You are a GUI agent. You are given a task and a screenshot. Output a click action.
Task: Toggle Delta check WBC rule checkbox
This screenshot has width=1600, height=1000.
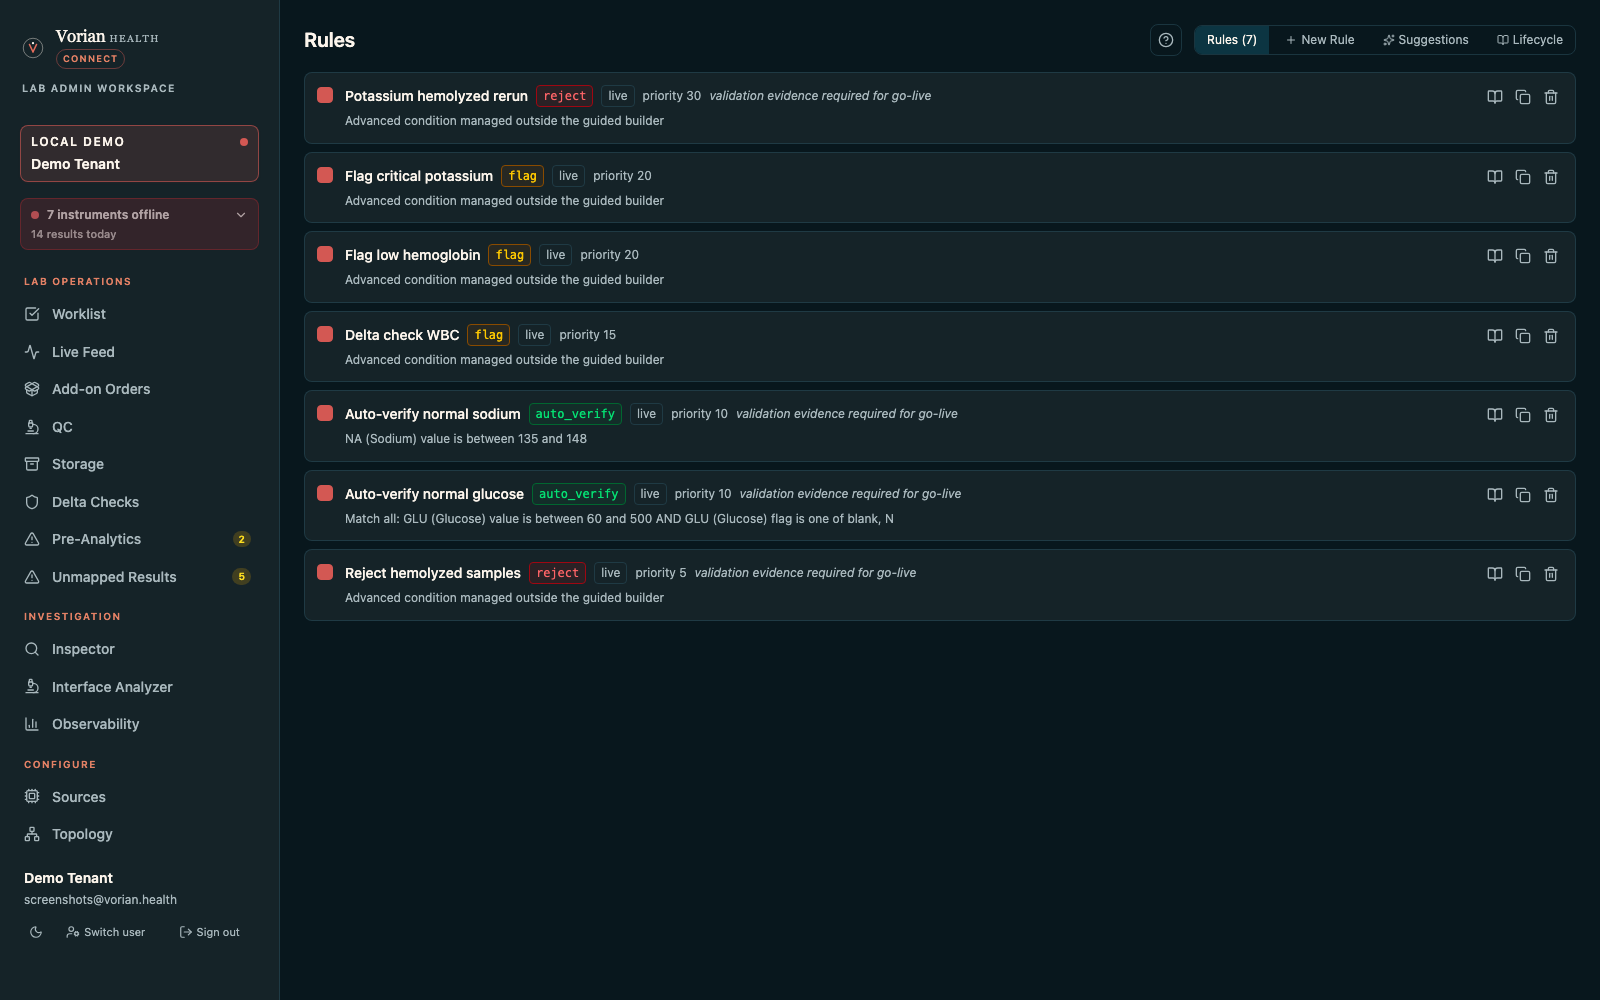[325, 334]
